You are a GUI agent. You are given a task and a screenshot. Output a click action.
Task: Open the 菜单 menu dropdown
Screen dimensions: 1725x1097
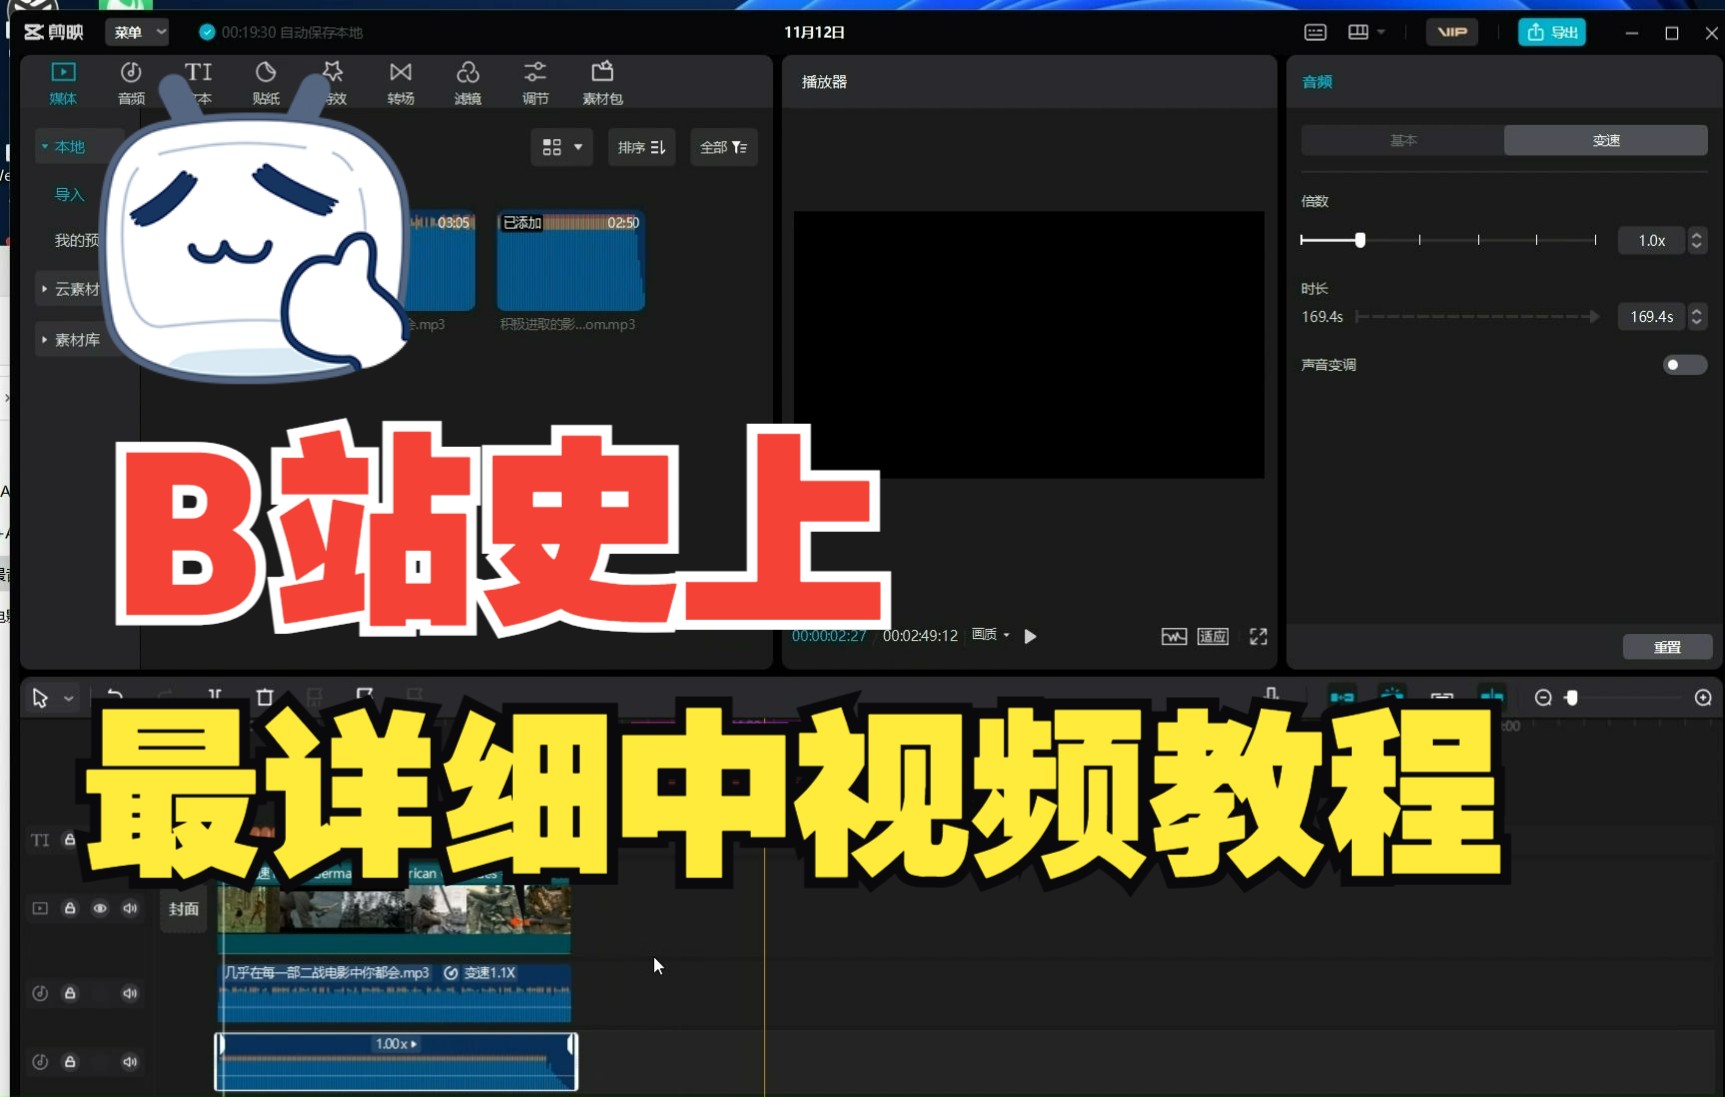coord(137,32)
